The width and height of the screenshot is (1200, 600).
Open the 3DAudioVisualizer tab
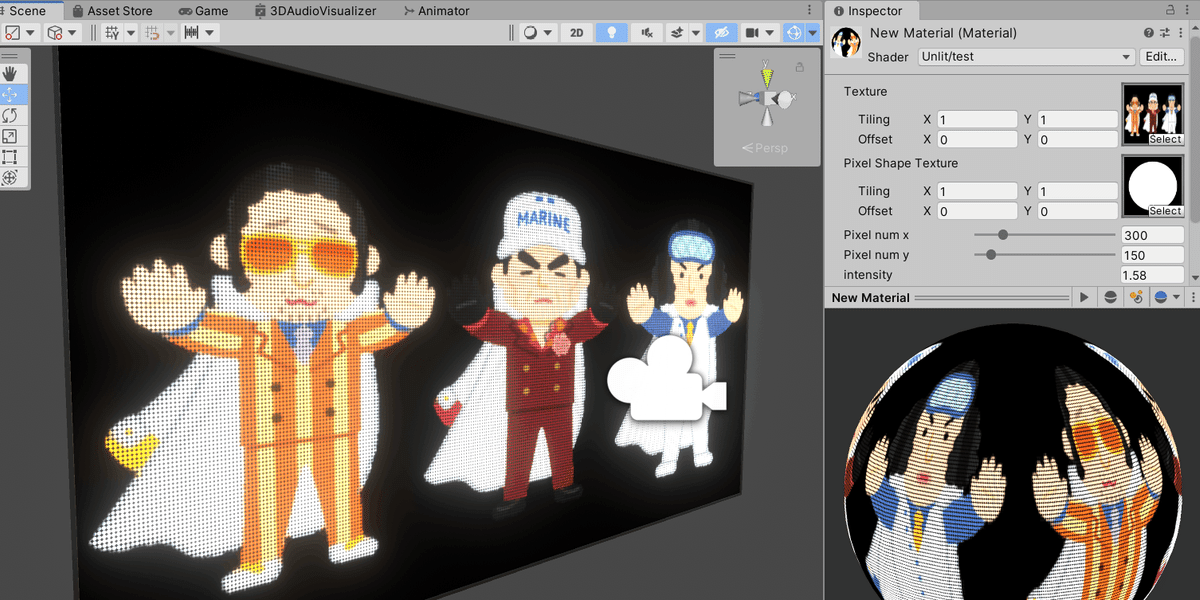coord(314,11)
